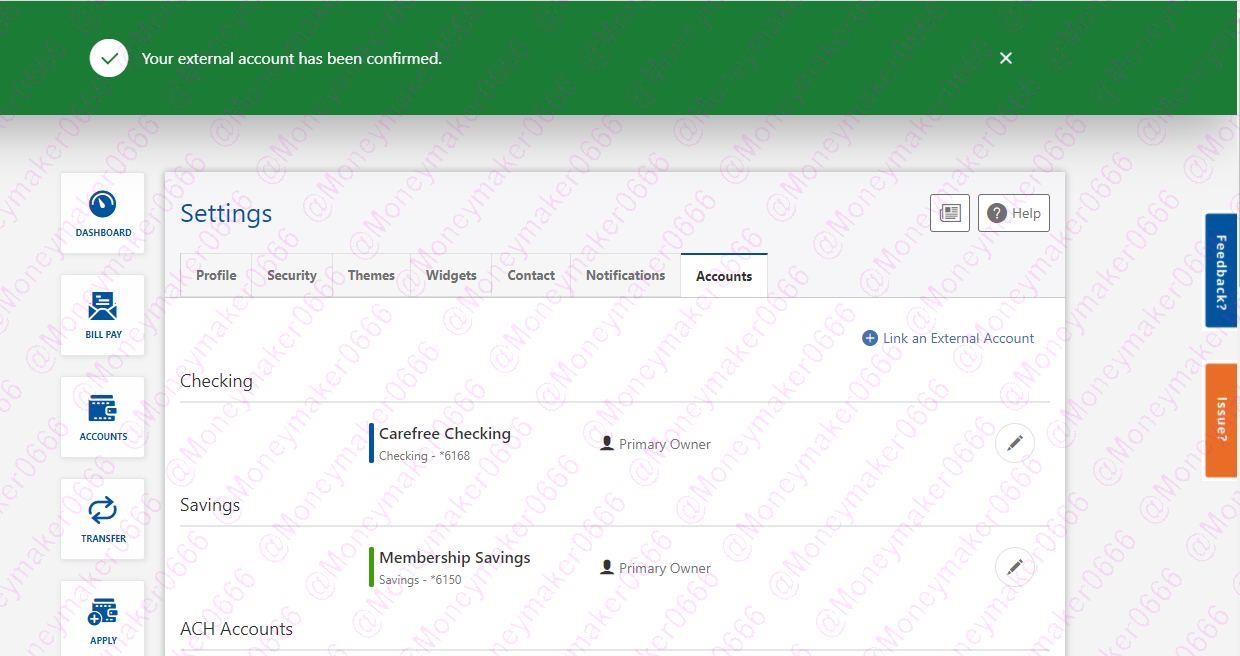Click Link an External Account
Image resolution: width=1240 pixels, height=656 pixels.
coord(948,338)
